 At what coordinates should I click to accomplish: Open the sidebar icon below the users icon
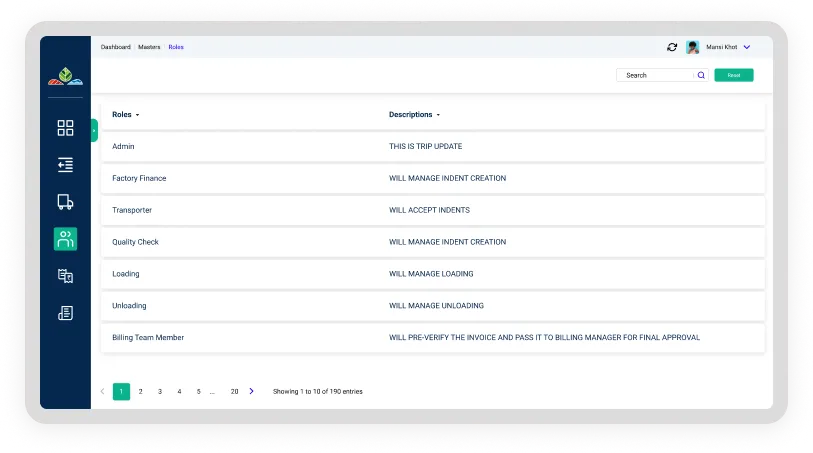click(x=65, y=276)
